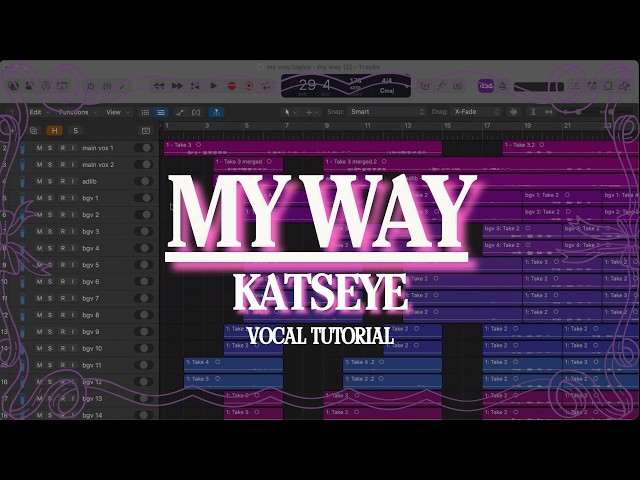Solo the main vox 2 track
Image resolution: width=640 pixels, height=480 pixels.
pyautogui.click(x=50, y=164)
